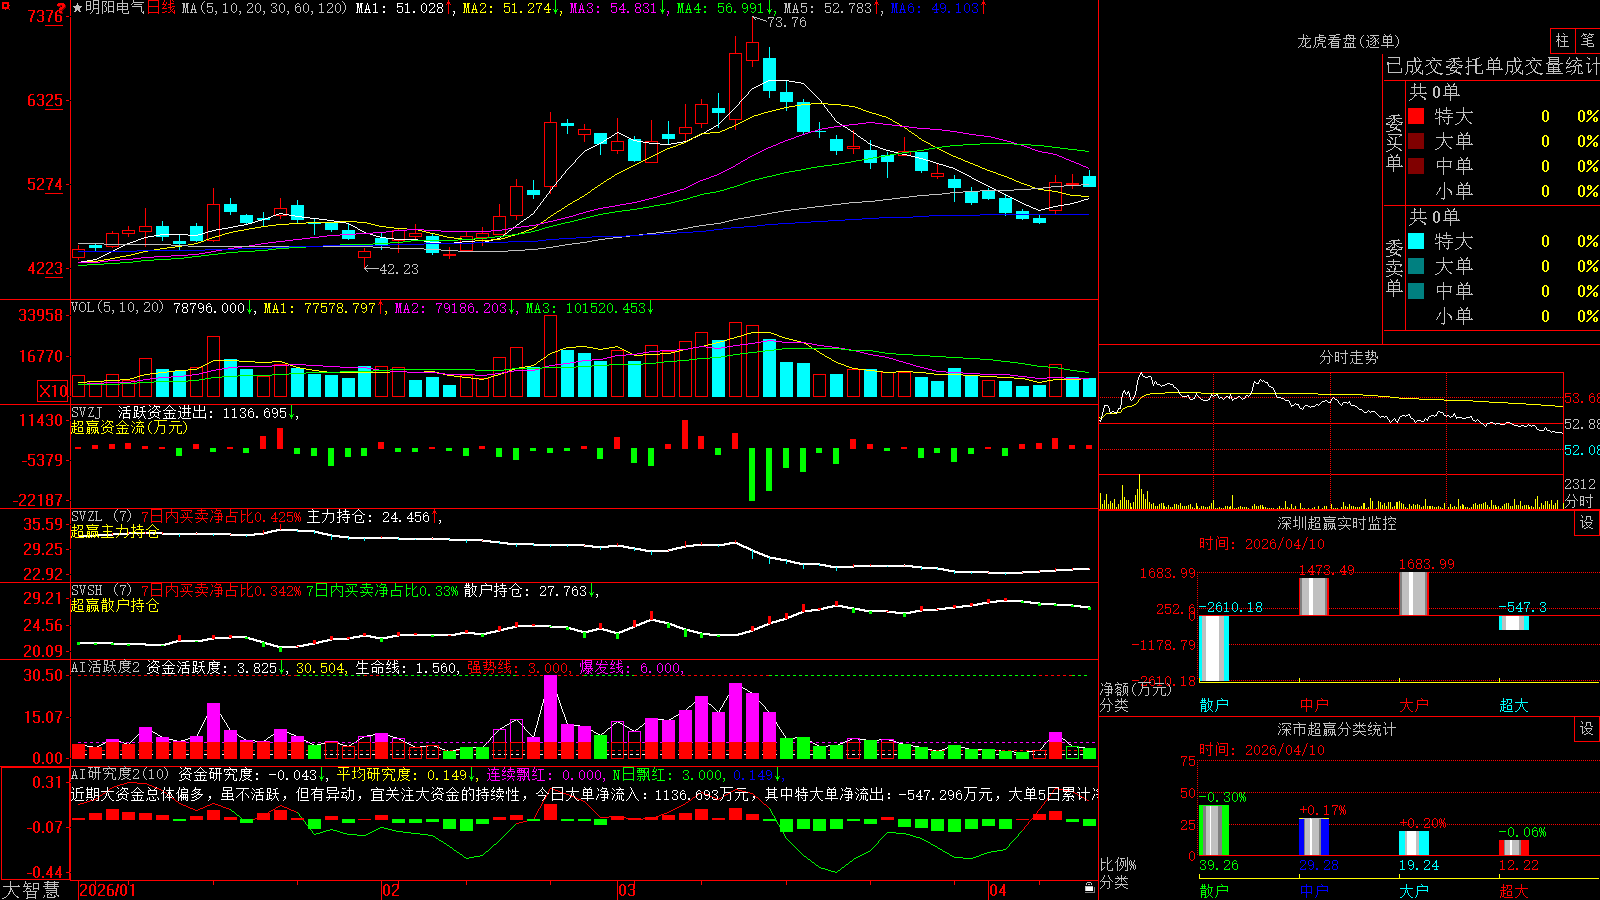Click the 深圳超赢实时监控 panel title
The height and width of the screenshot is (900, 1600).
pos(1337,523)
